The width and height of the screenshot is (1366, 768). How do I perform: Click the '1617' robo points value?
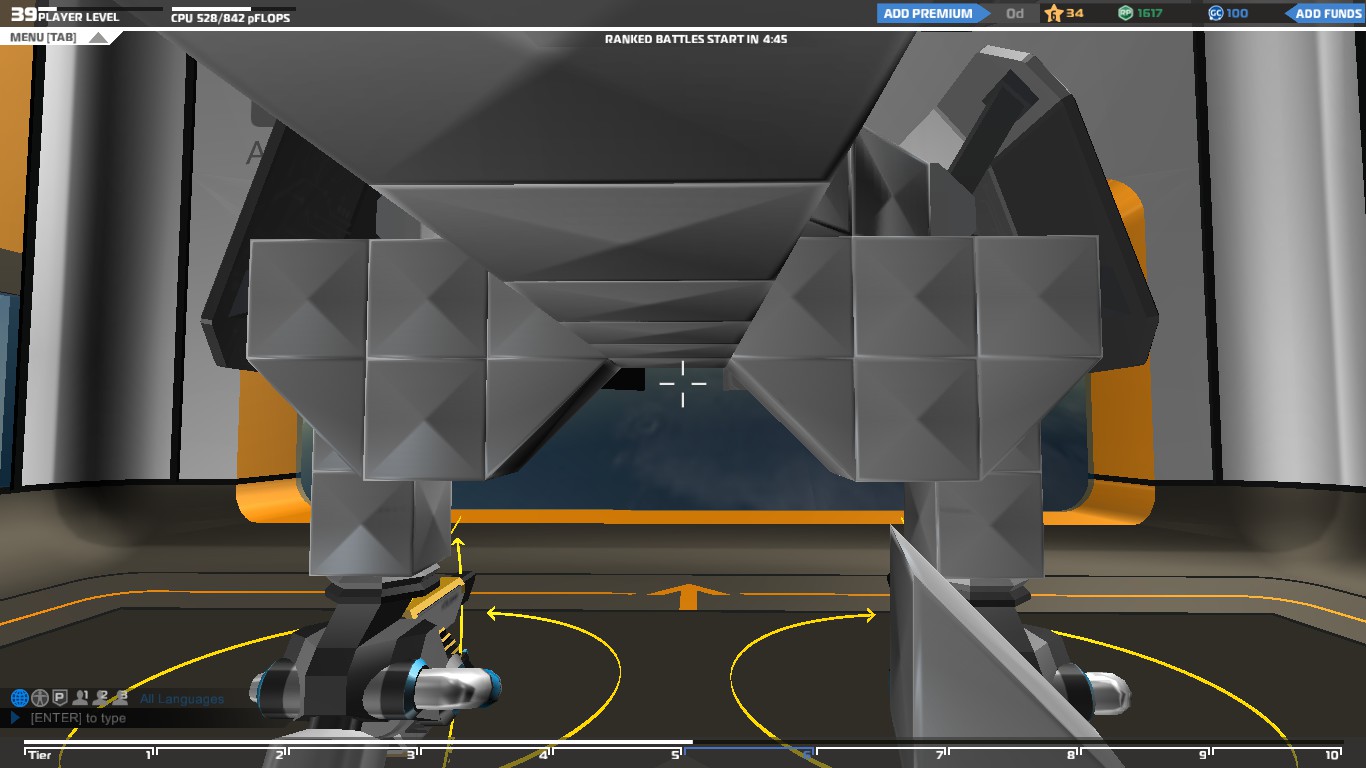pos(1150,14)
